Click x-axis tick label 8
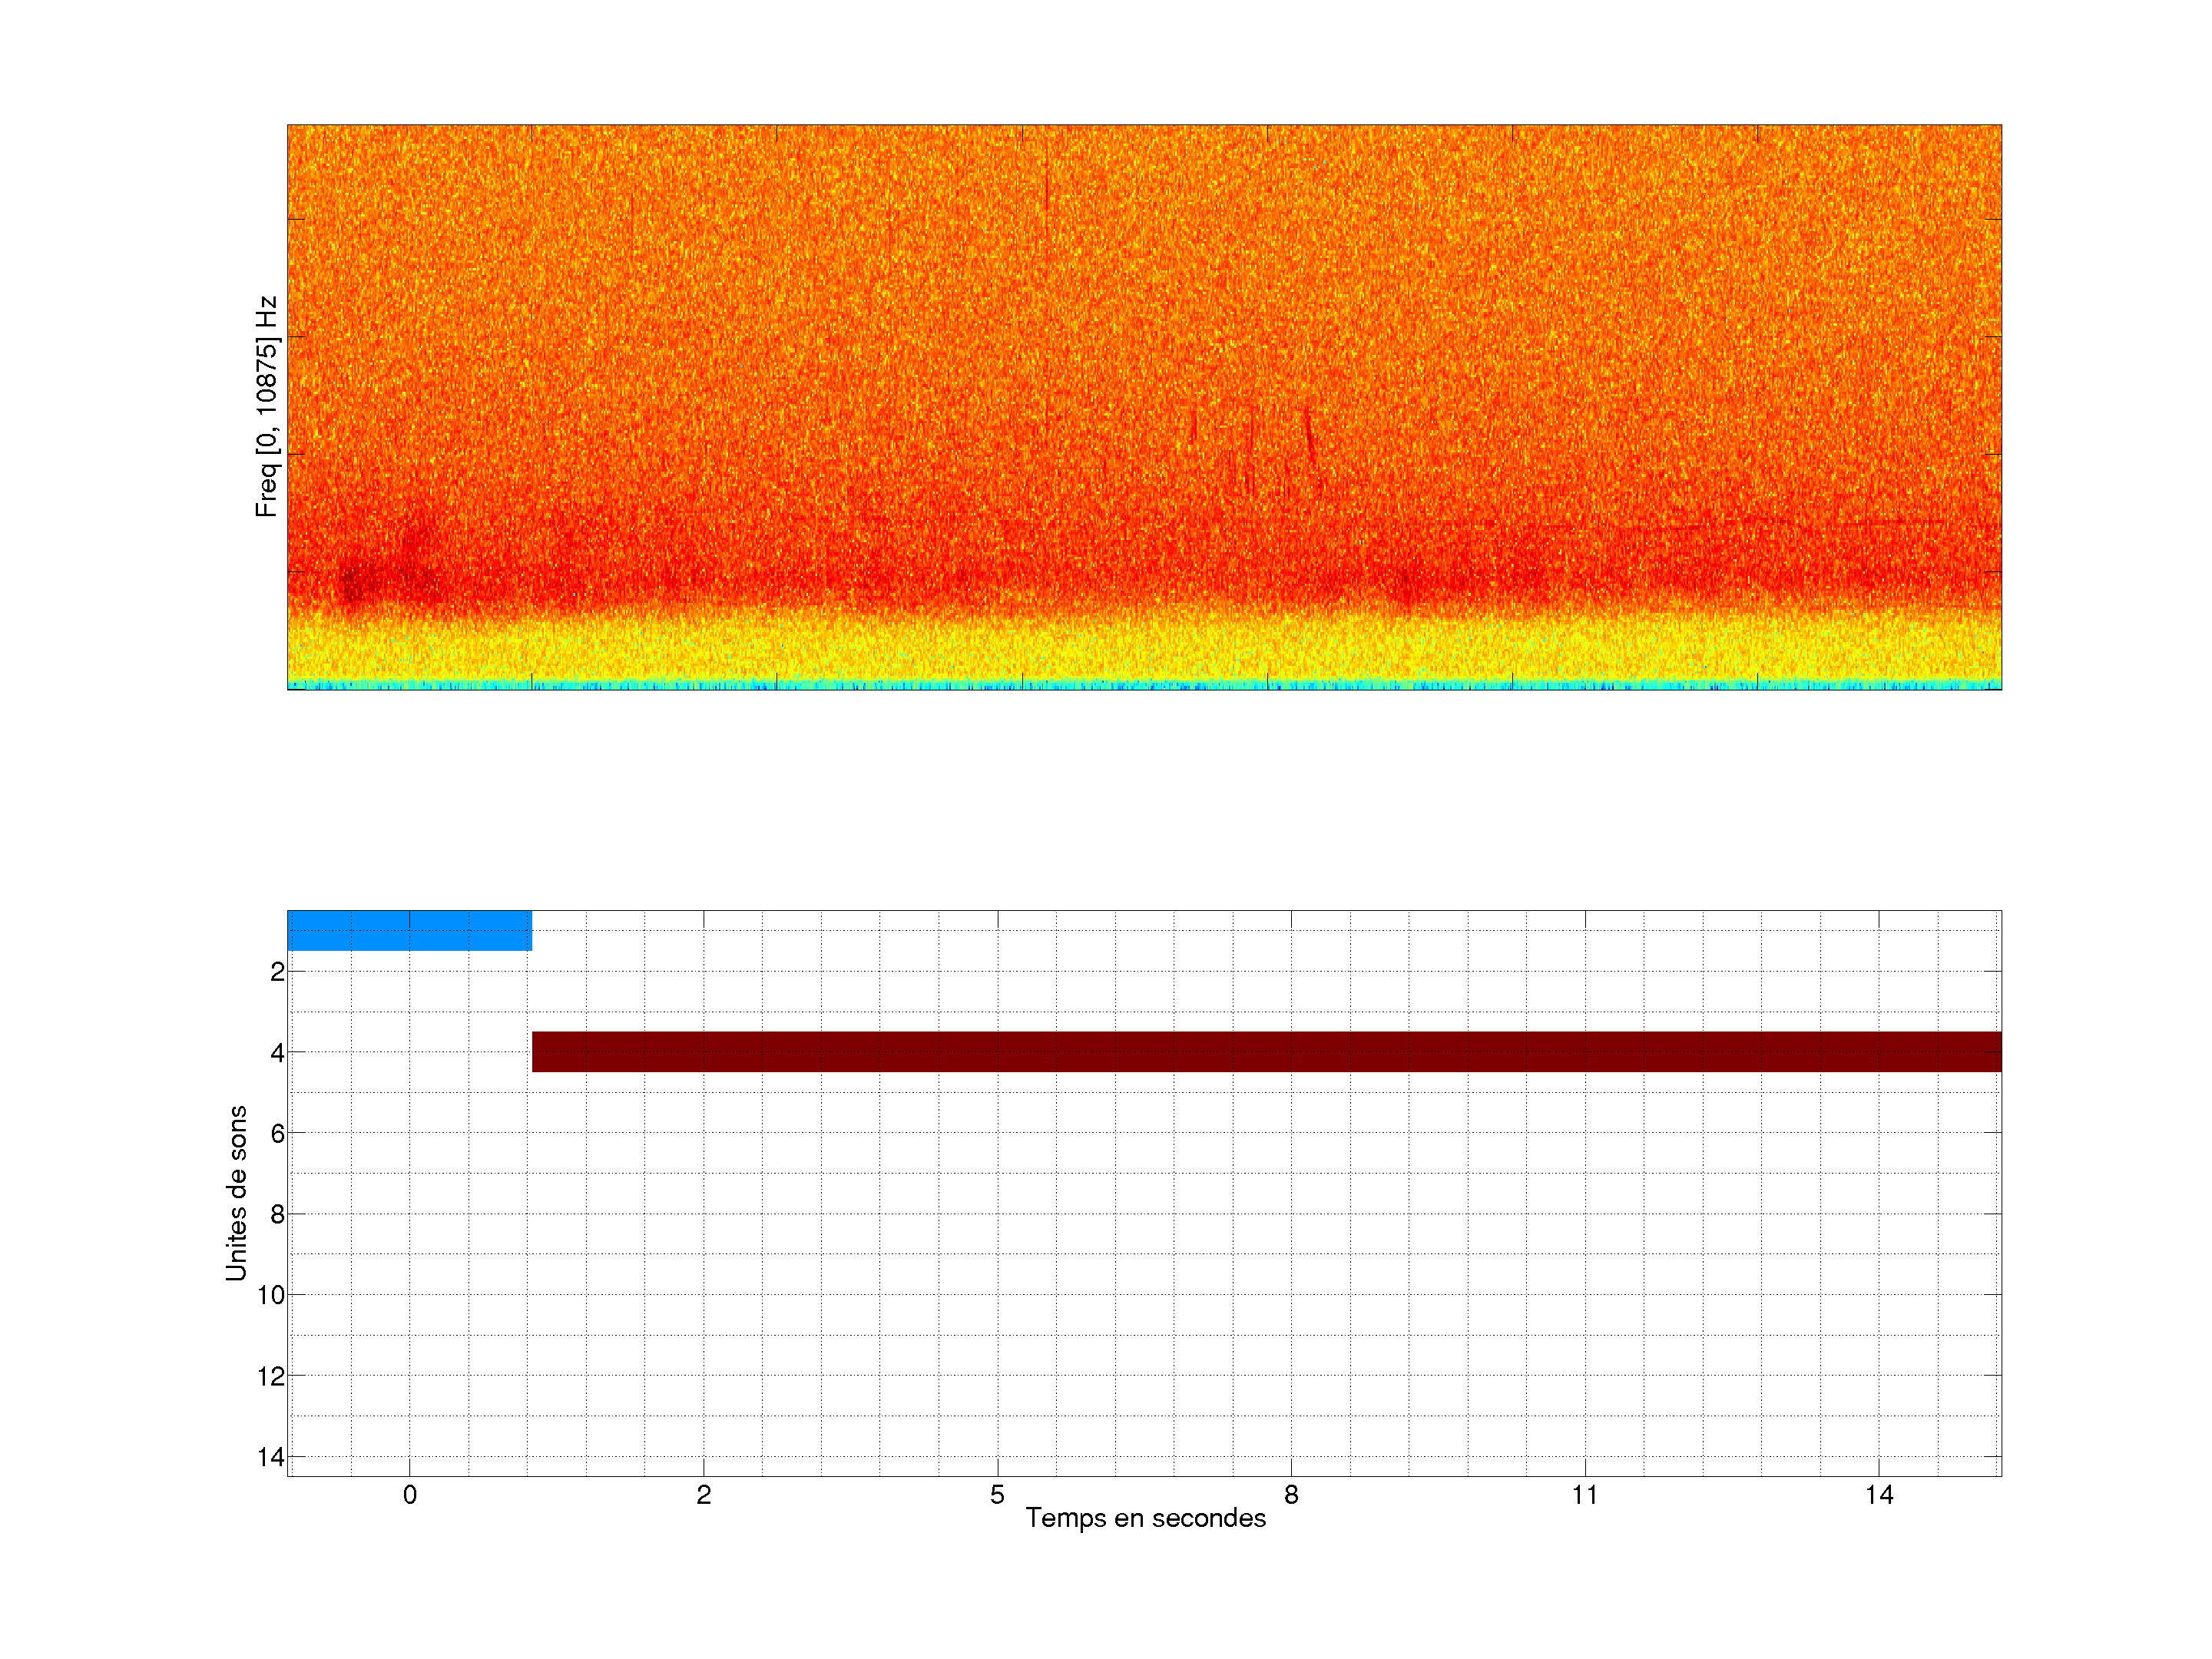The image size is (2212, 1659). (x=1291, y=1495)
